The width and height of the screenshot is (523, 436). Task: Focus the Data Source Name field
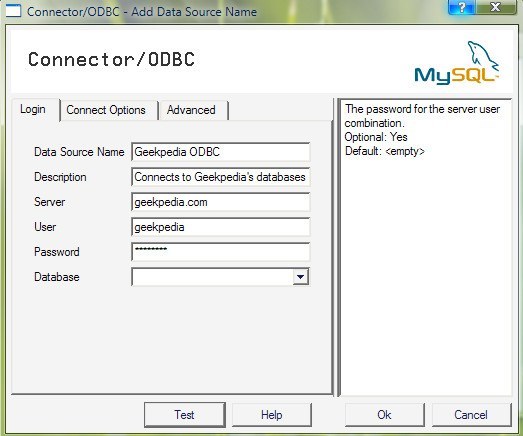point(220,152)
